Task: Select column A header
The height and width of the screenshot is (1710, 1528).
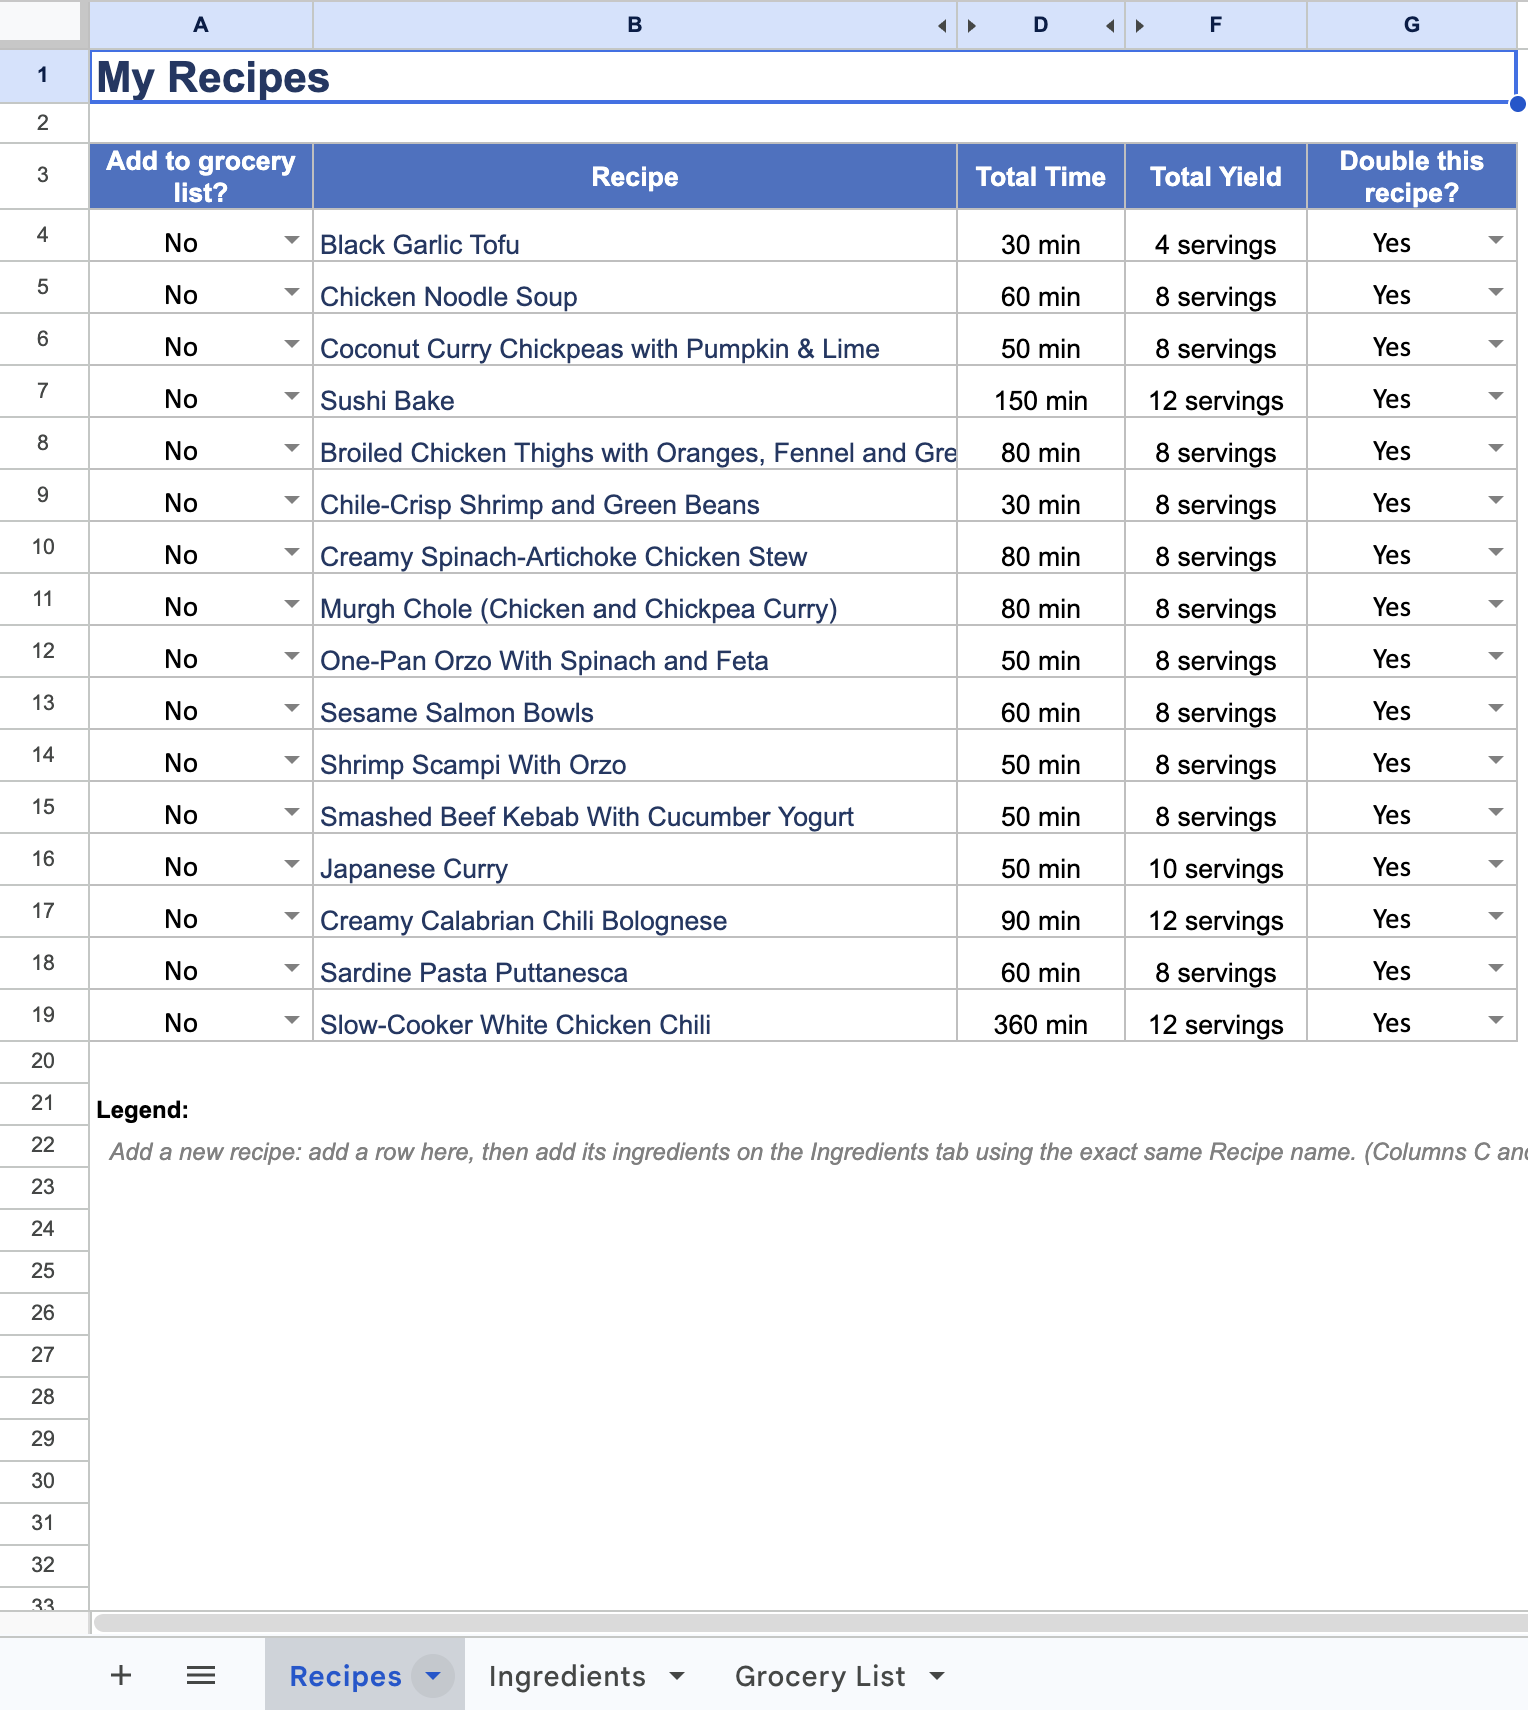Action: point(201,25)
